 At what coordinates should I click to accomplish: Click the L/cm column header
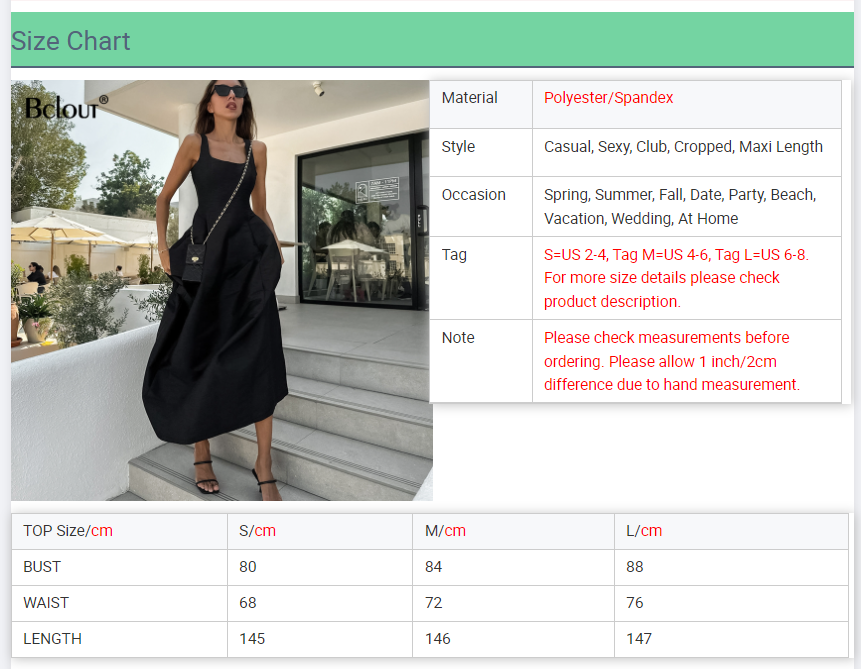click(x=644, y=531)
